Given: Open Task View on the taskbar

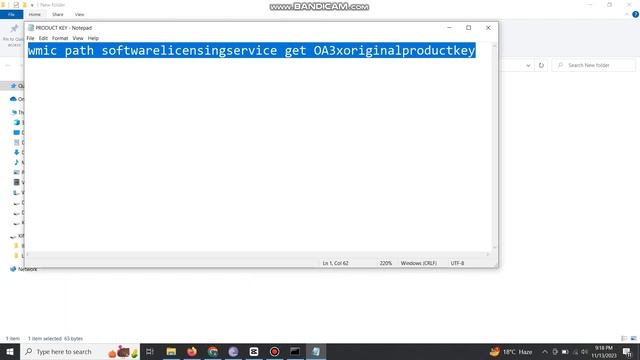Looking at the screenshot, I should pyautogui.click(x=150, y=351).
